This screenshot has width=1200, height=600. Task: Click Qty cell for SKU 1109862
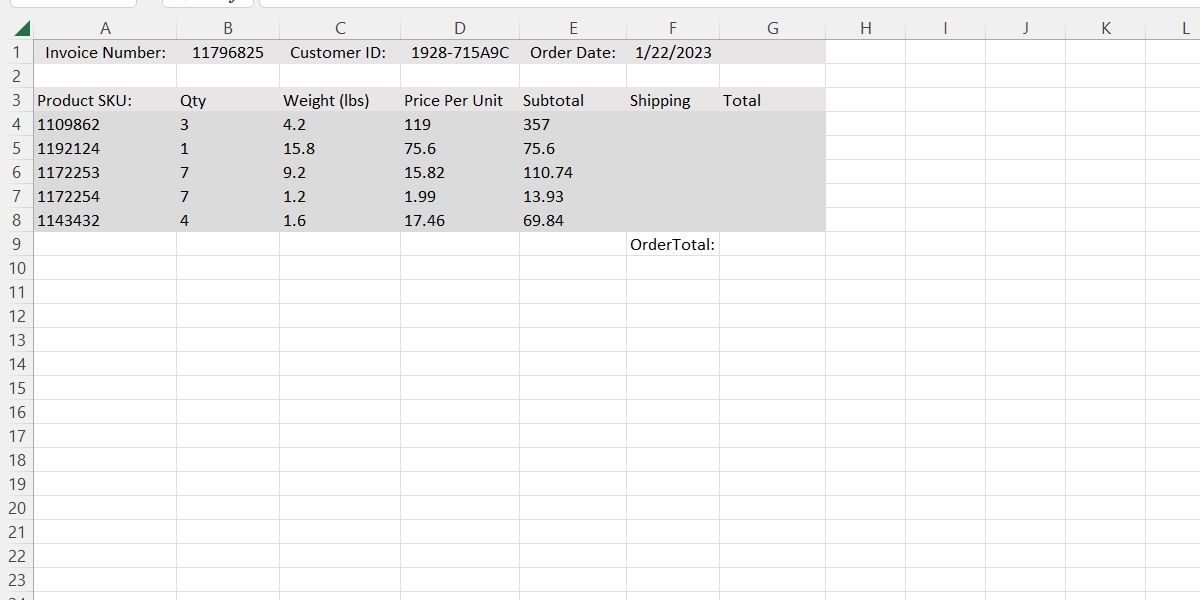228,124
